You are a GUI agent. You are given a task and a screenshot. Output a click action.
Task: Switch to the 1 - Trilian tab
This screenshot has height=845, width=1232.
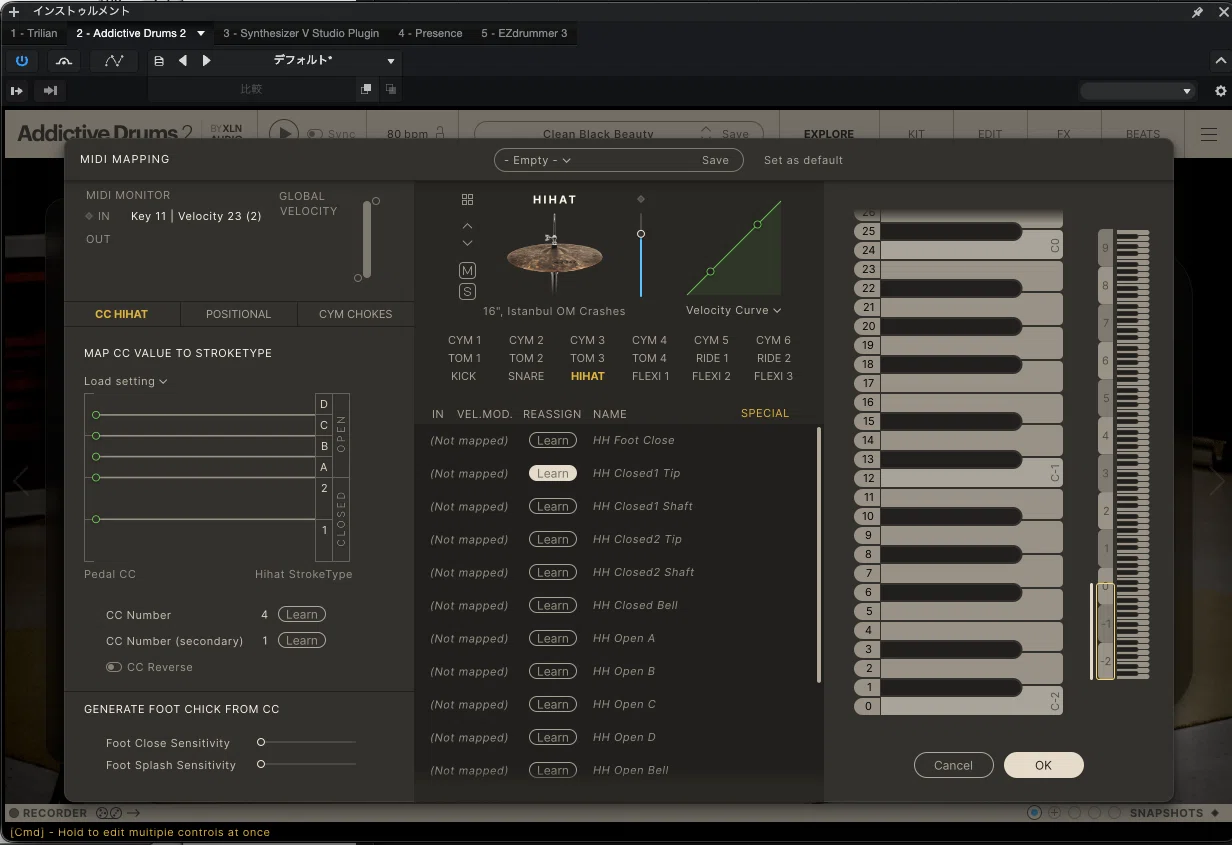click(x=34, y=33)
